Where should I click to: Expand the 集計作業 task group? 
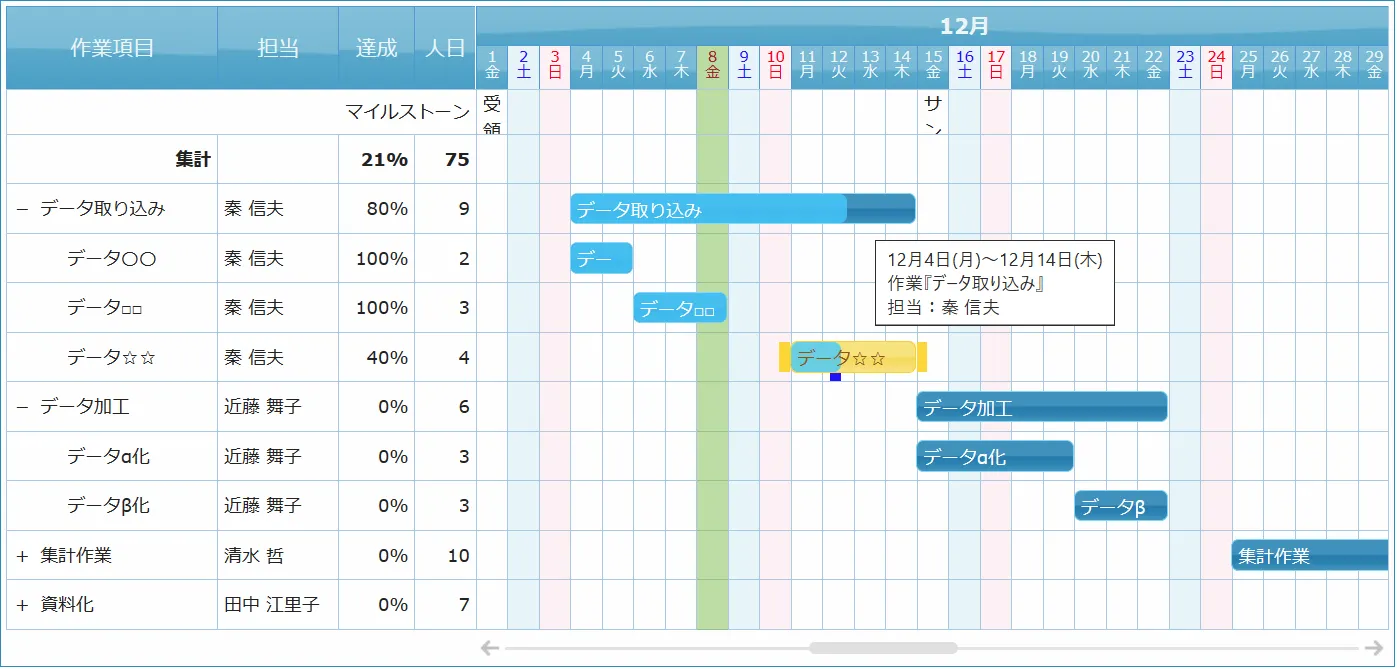(x=22, y=556)
